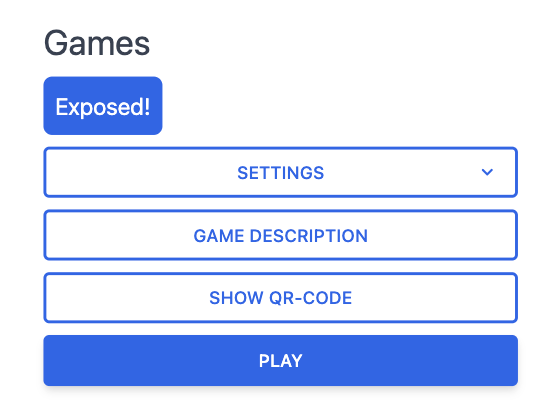Expand the Settings chevron arrow

487,172
